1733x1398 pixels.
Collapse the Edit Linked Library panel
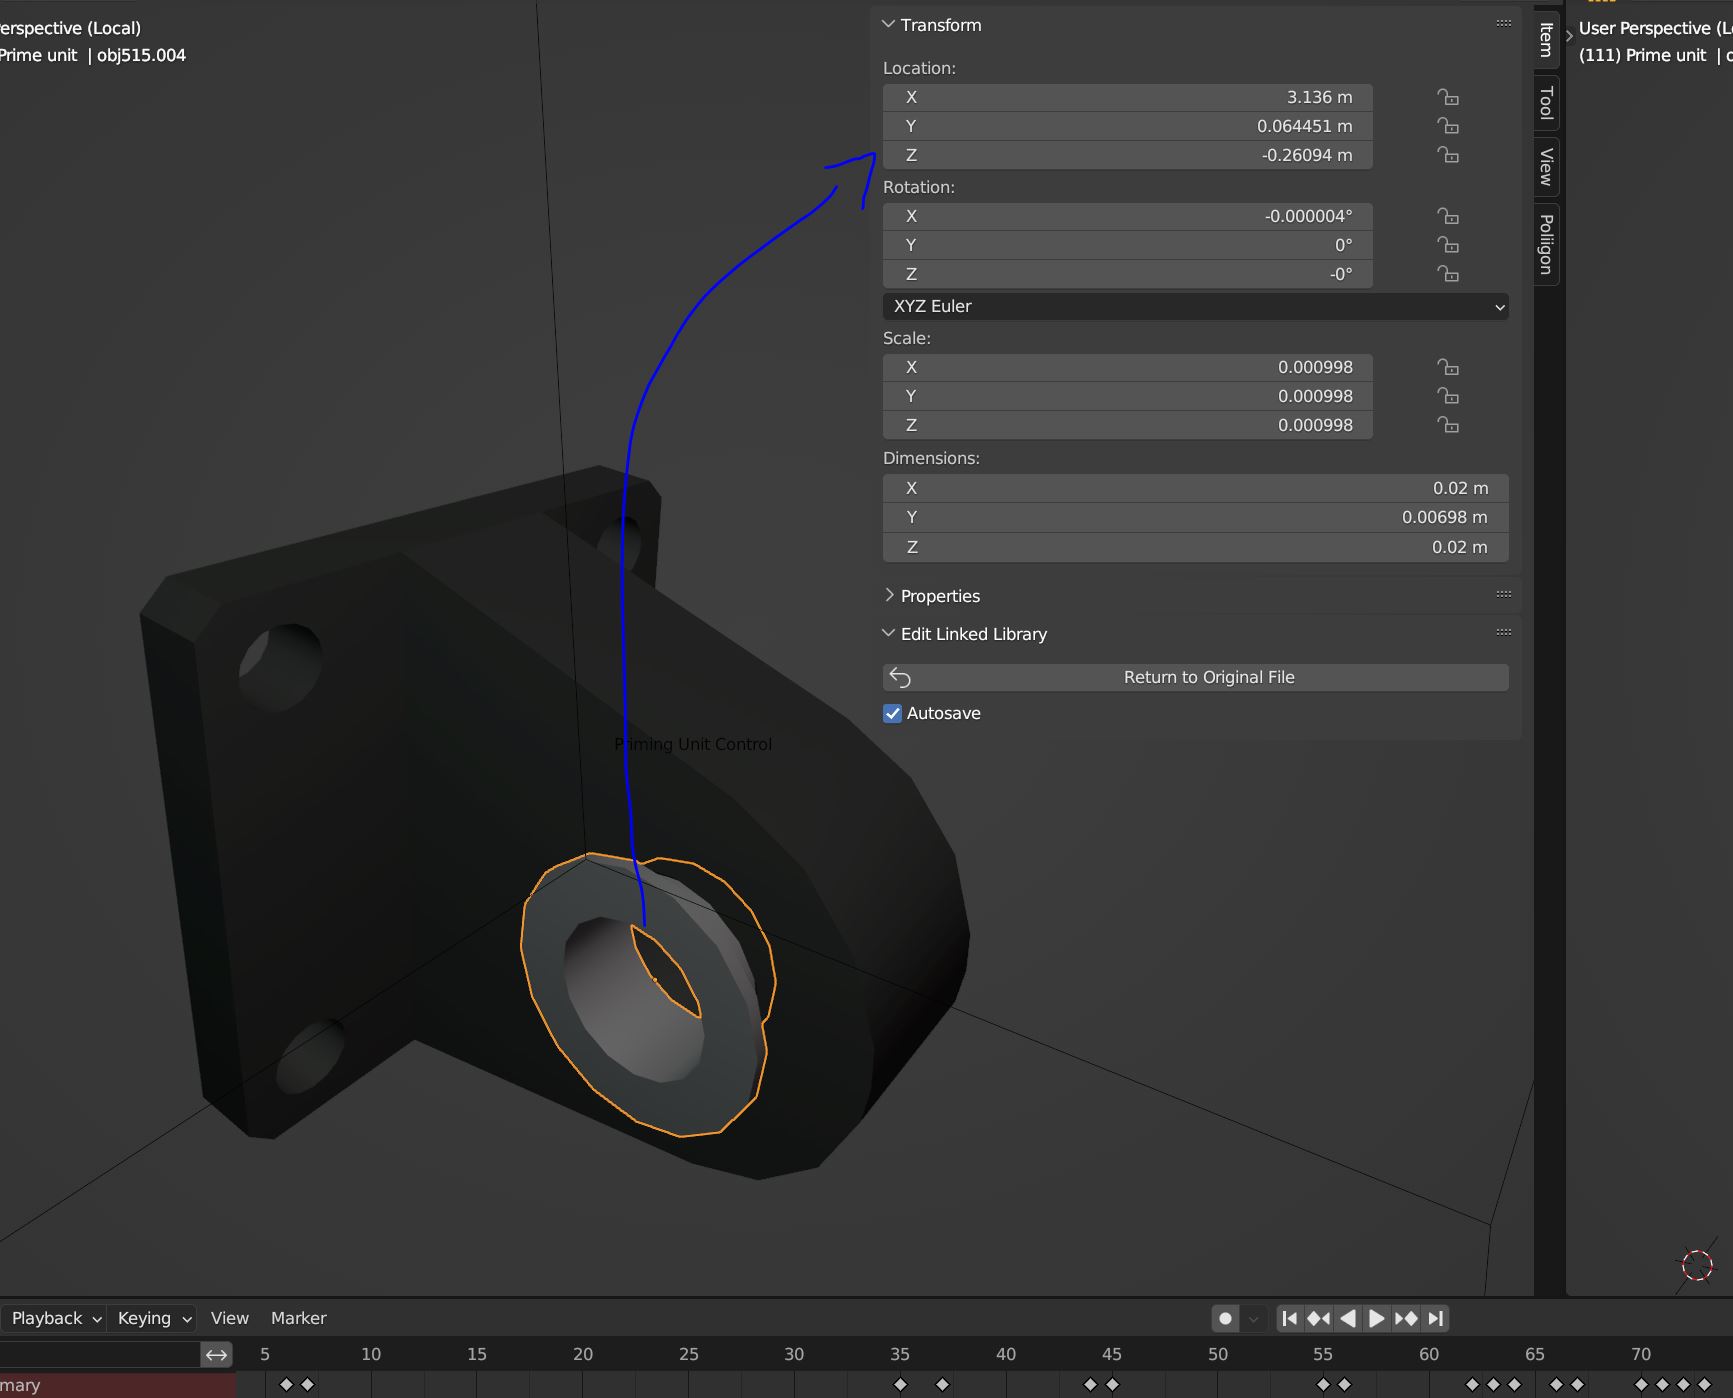(888, 633)
